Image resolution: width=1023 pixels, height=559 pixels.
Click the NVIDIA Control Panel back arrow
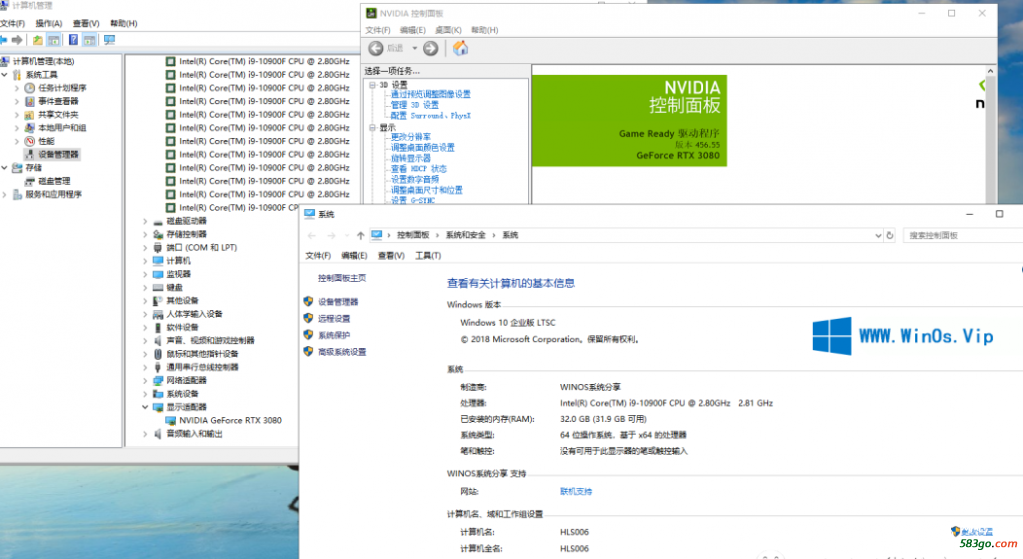point(376,48)
